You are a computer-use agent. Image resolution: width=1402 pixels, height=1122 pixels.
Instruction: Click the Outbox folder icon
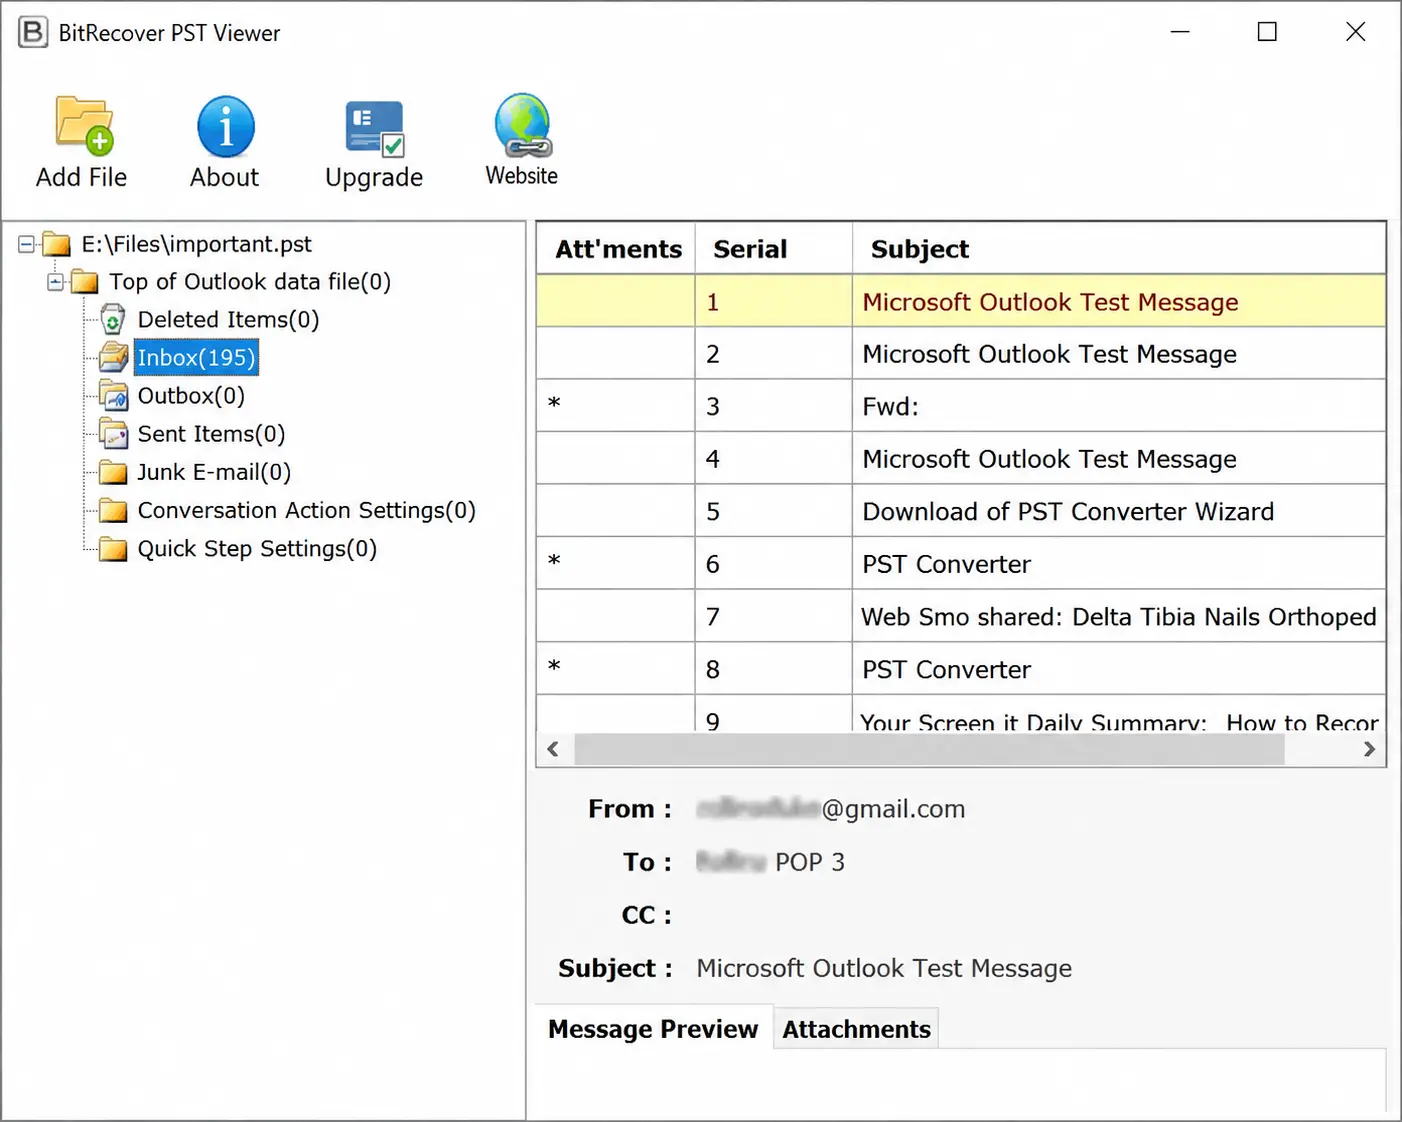tap(114, 396)
